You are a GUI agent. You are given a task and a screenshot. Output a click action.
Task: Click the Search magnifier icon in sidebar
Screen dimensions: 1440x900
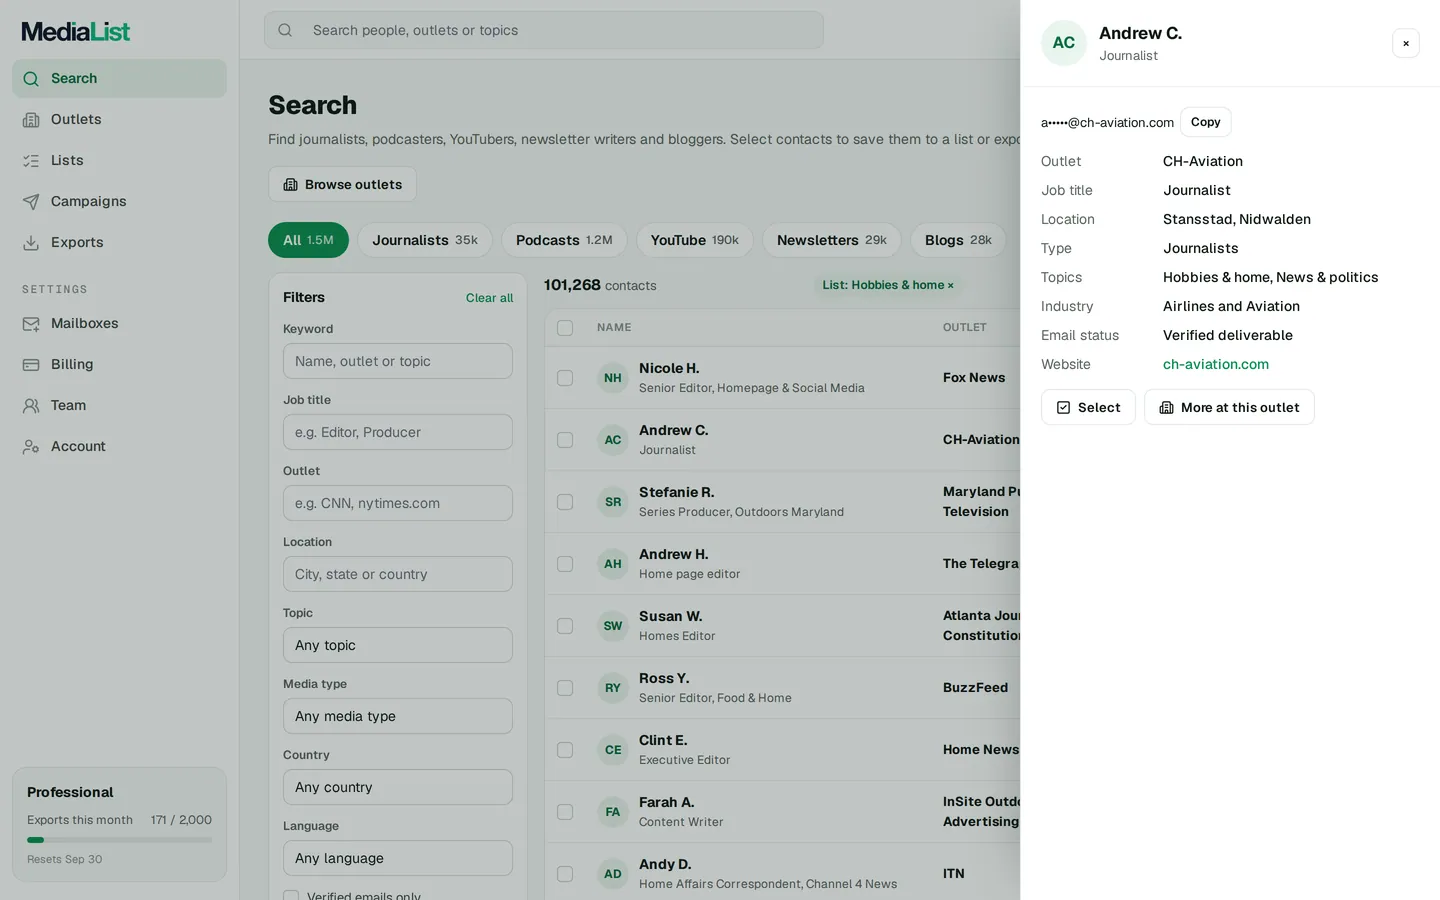[31, 79]
